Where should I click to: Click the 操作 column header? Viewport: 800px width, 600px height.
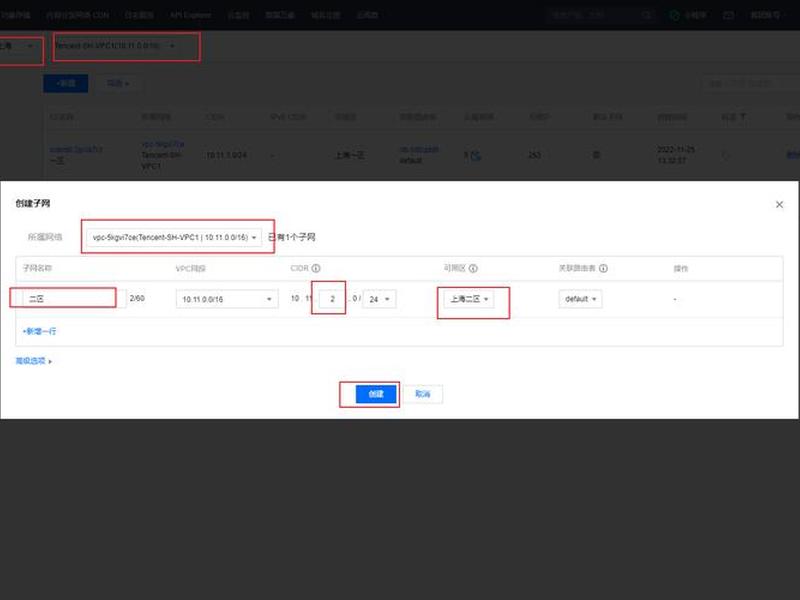(681, 268)
